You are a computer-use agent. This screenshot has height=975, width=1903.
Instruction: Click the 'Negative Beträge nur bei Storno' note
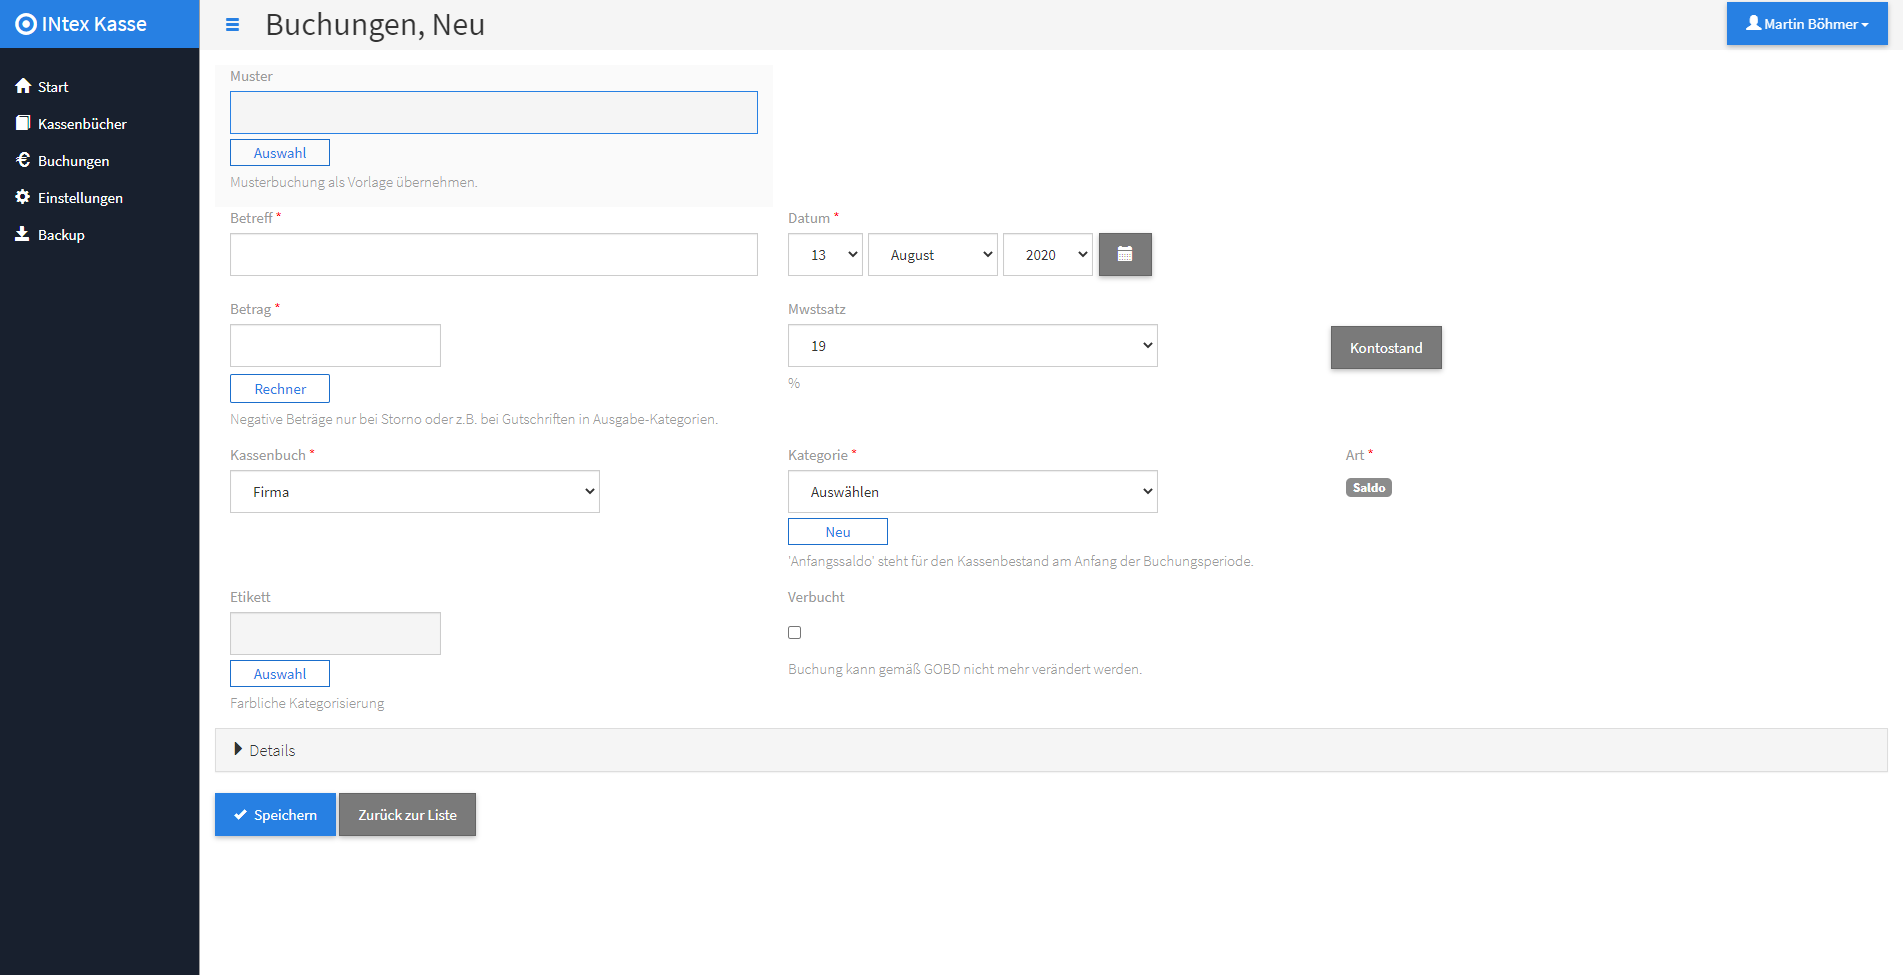click(474, 419)
